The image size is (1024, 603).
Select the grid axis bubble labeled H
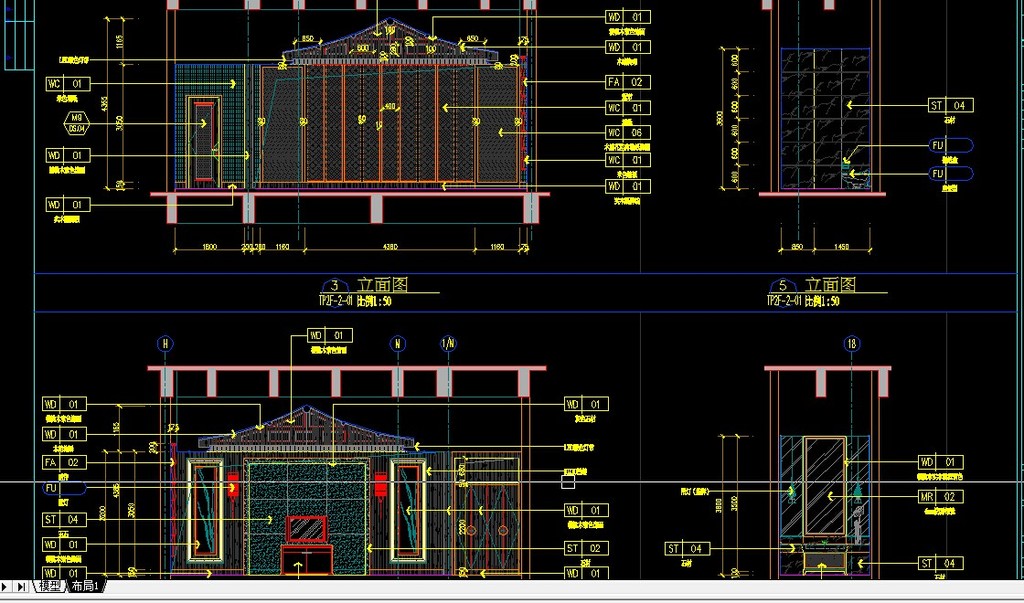pyautogui.click(x=165, y=344)
